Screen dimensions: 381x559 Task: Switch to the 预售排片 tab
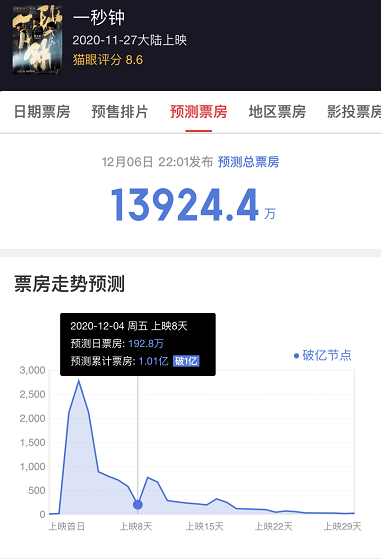[x=120, y=112]
